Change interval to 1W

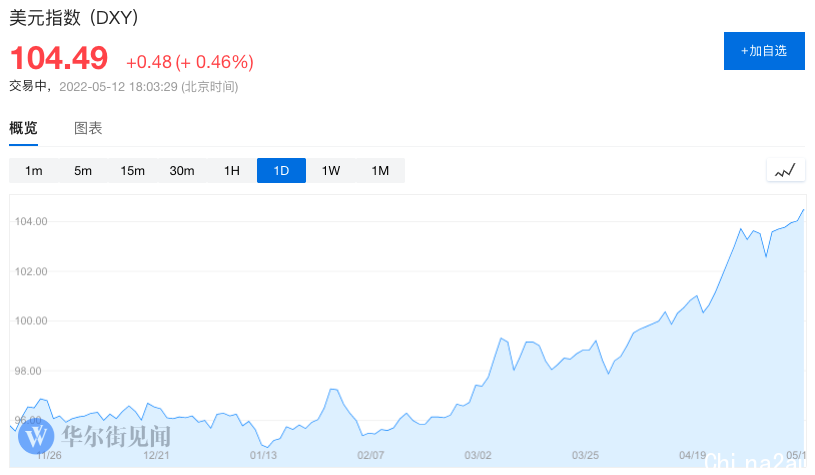(331, 170)
